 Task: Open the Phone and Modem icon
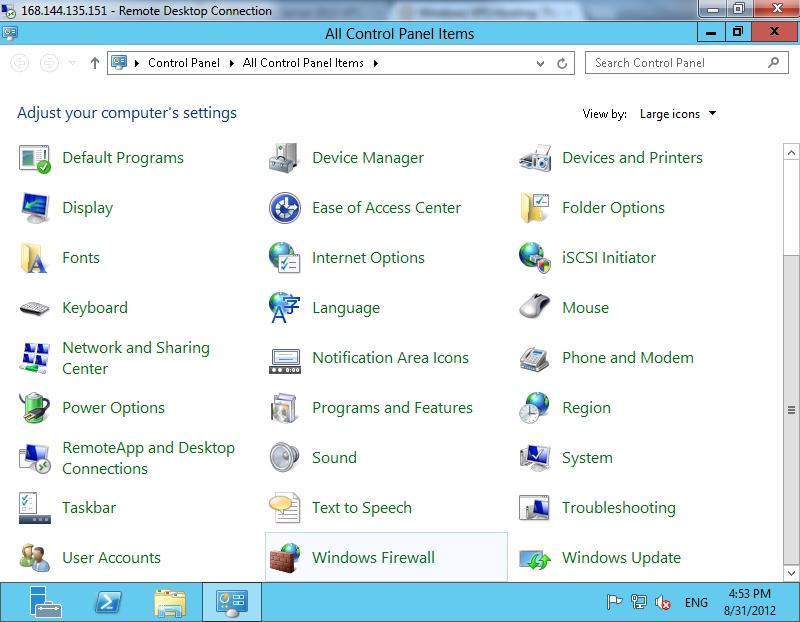(535, 358)
